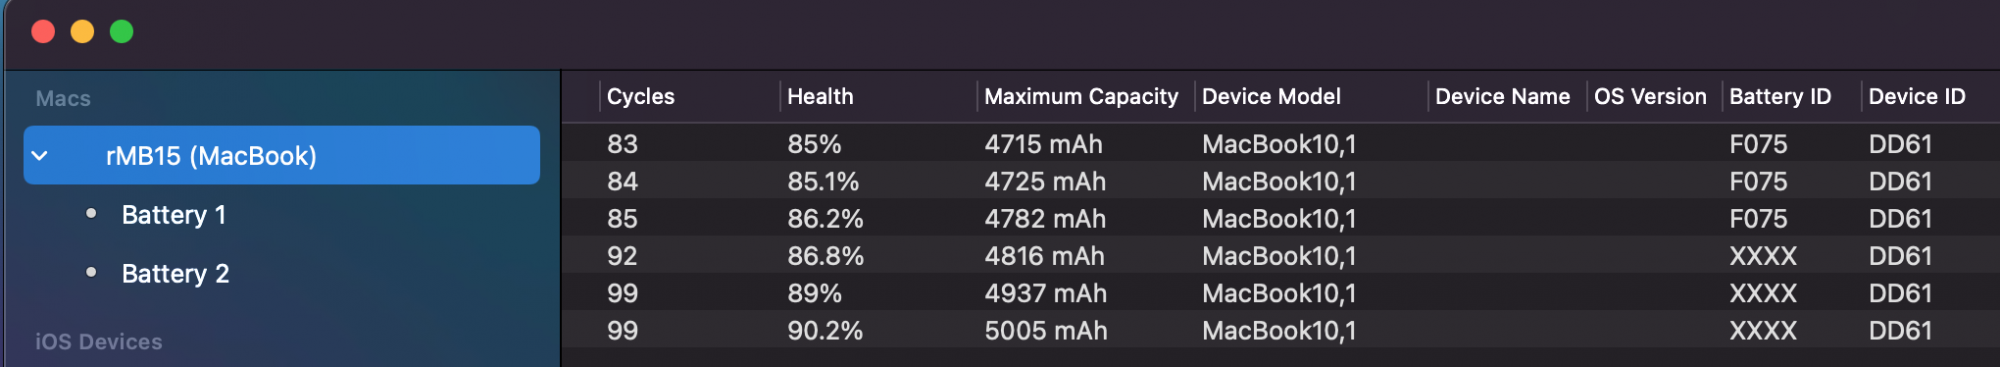Open Battery 2 entry
This screenshot has height=367, width=2000.
(x=175, y=274)
